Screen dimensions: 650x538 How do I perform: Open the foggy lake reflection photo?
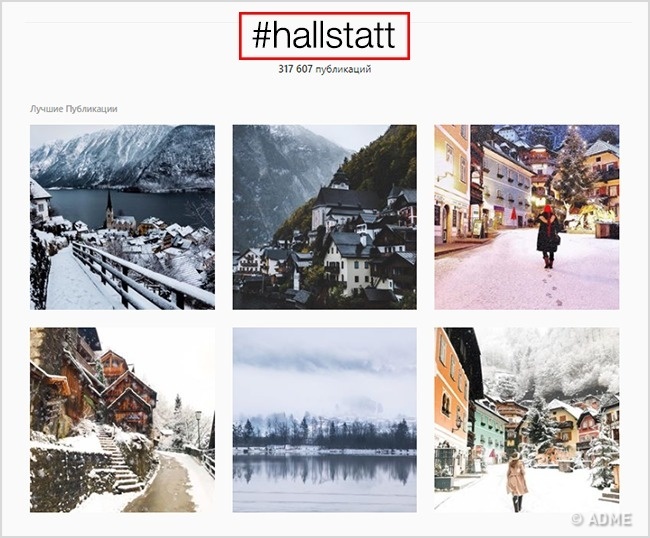[x=325, y=420]
